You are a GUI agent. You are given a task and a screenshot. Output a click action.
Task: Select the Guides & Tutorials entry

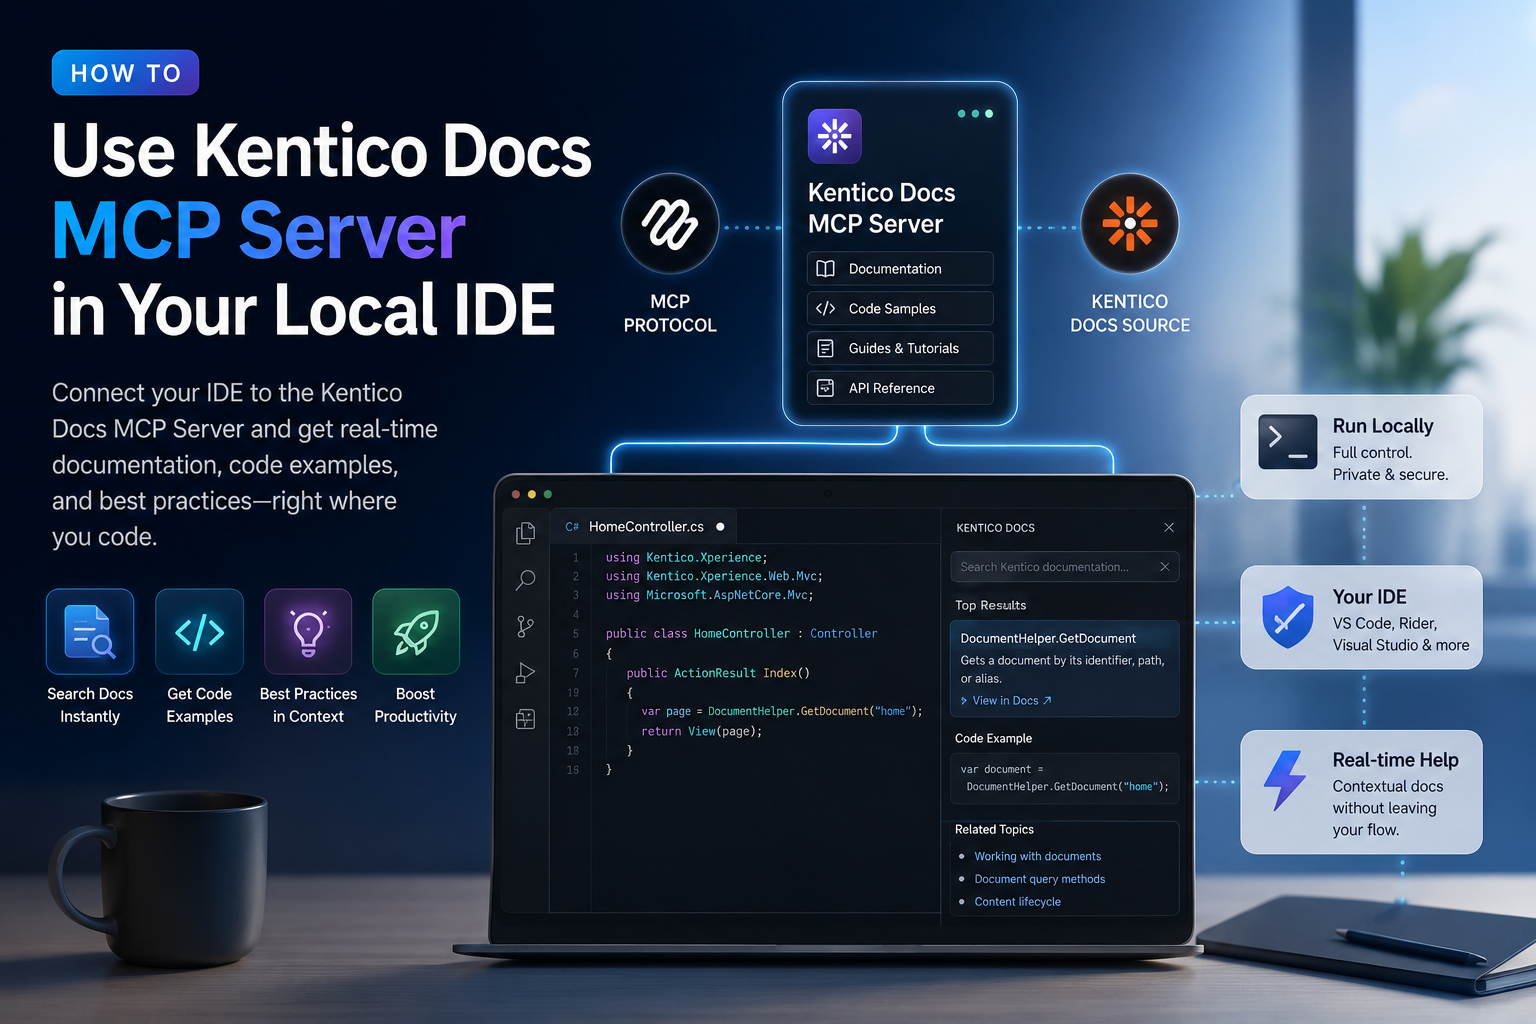[x=900, y=348]
